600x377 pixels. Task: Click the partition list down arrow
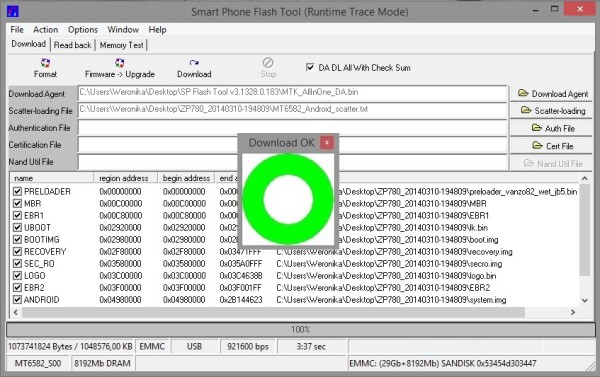(x=584, y=300)
